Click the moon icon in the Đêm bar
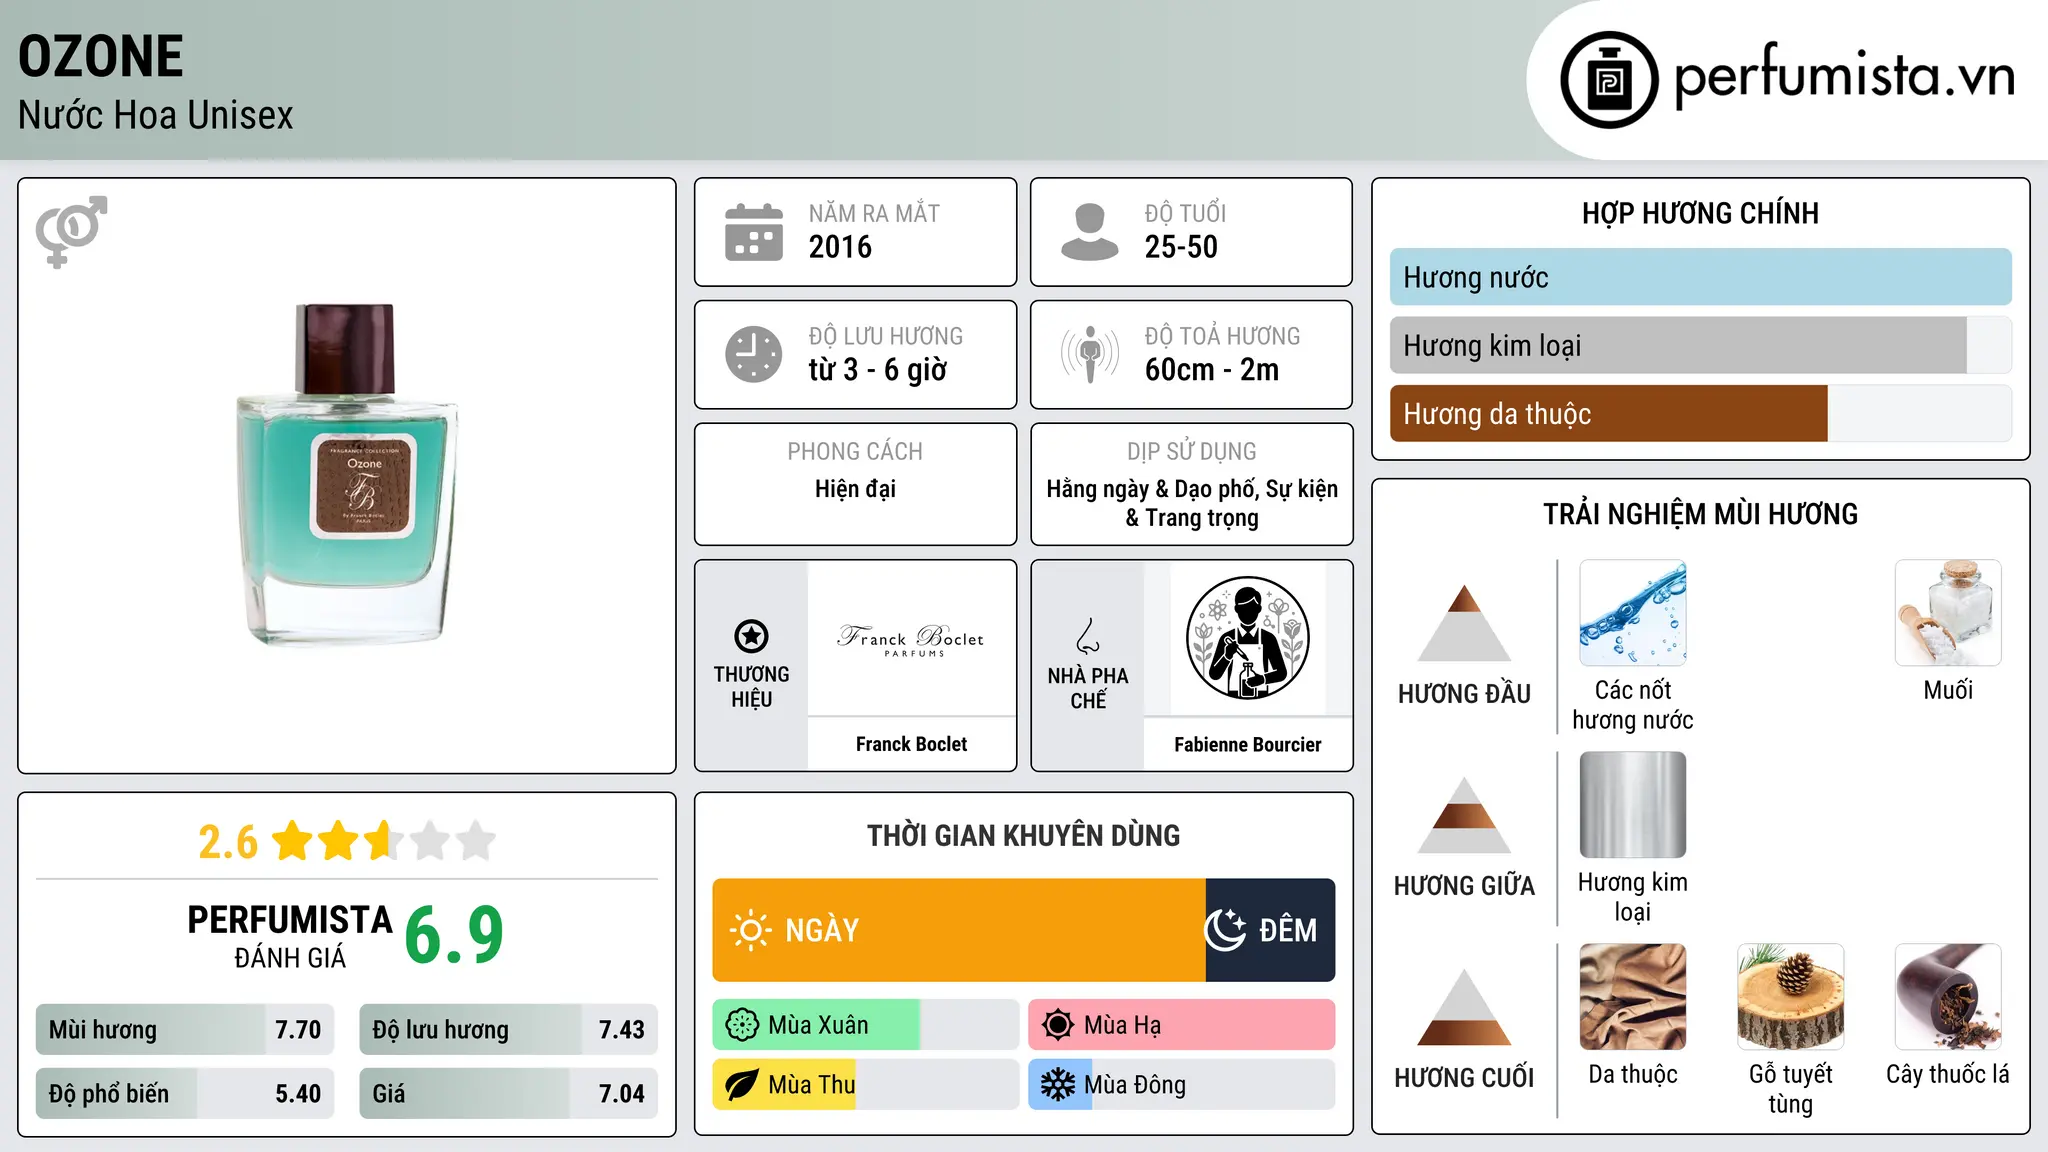This screenshot has width=2048, height=1152. click(x=1225, y=930)
